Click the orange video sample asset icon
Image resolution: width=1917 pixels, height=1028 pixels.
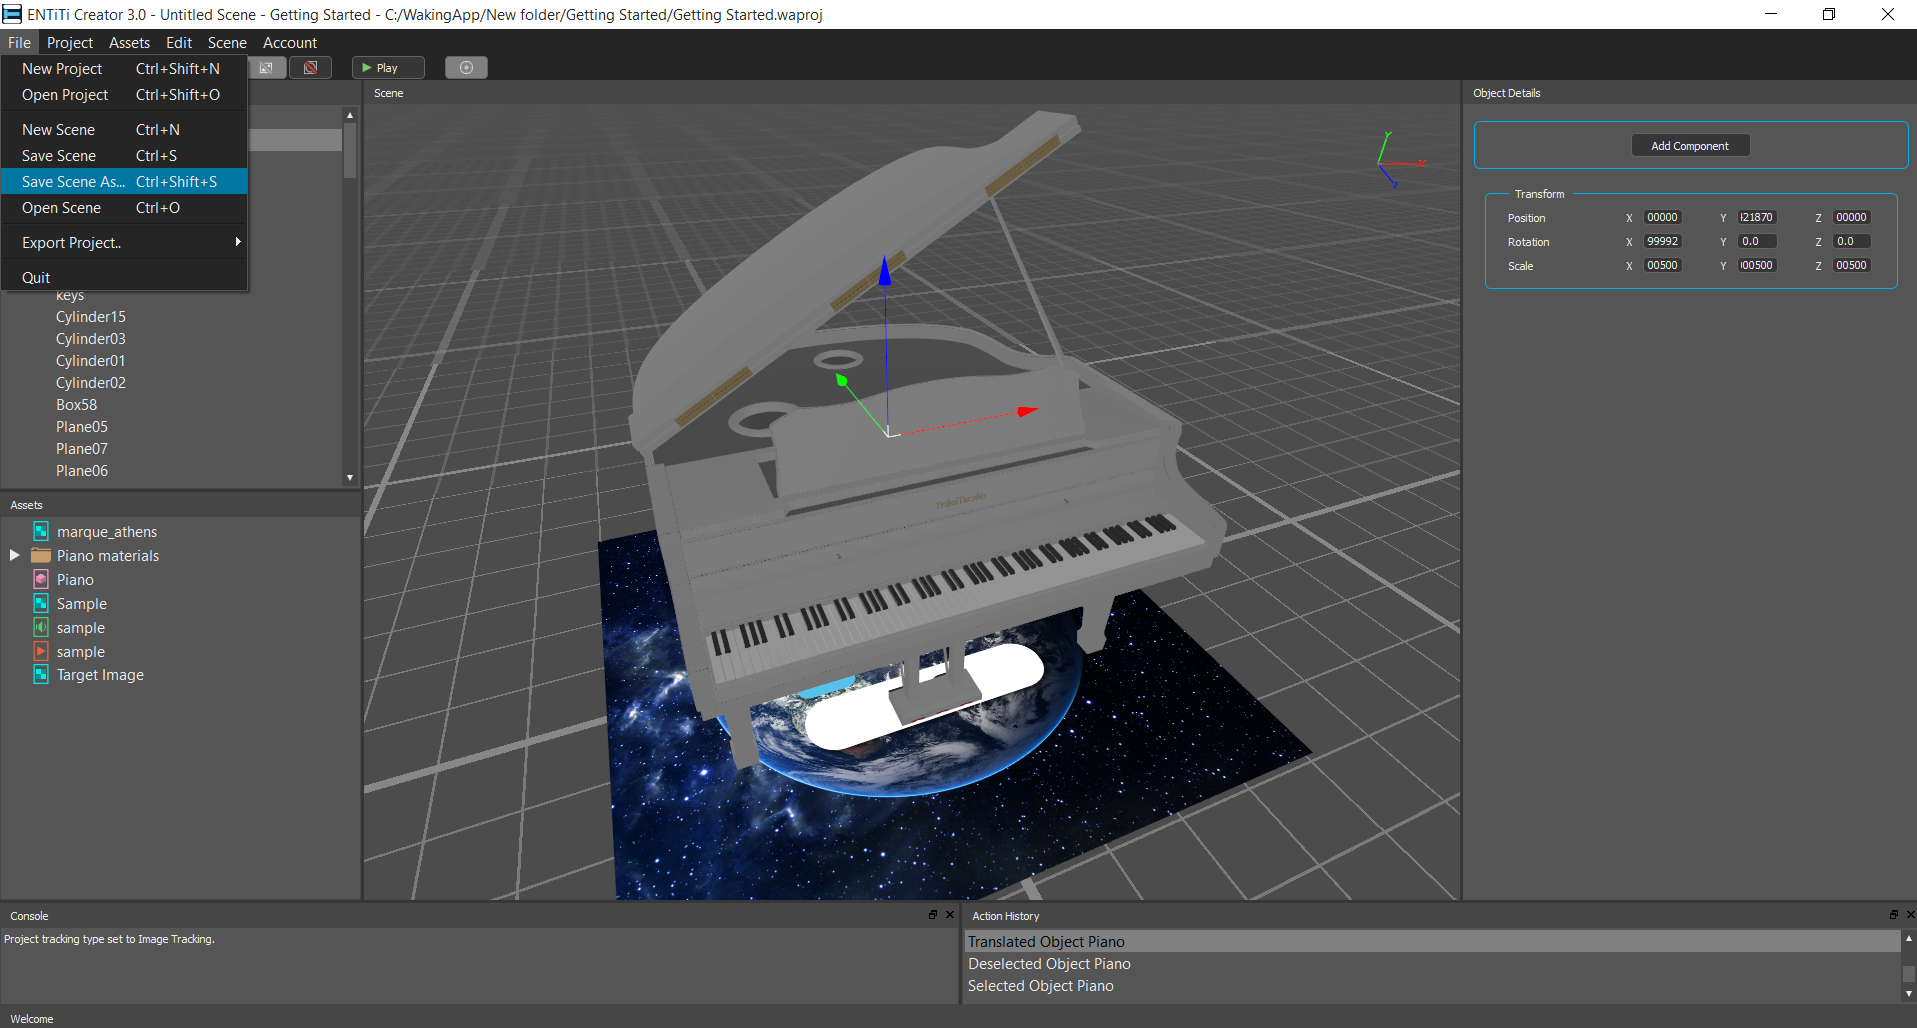[41, 651]
